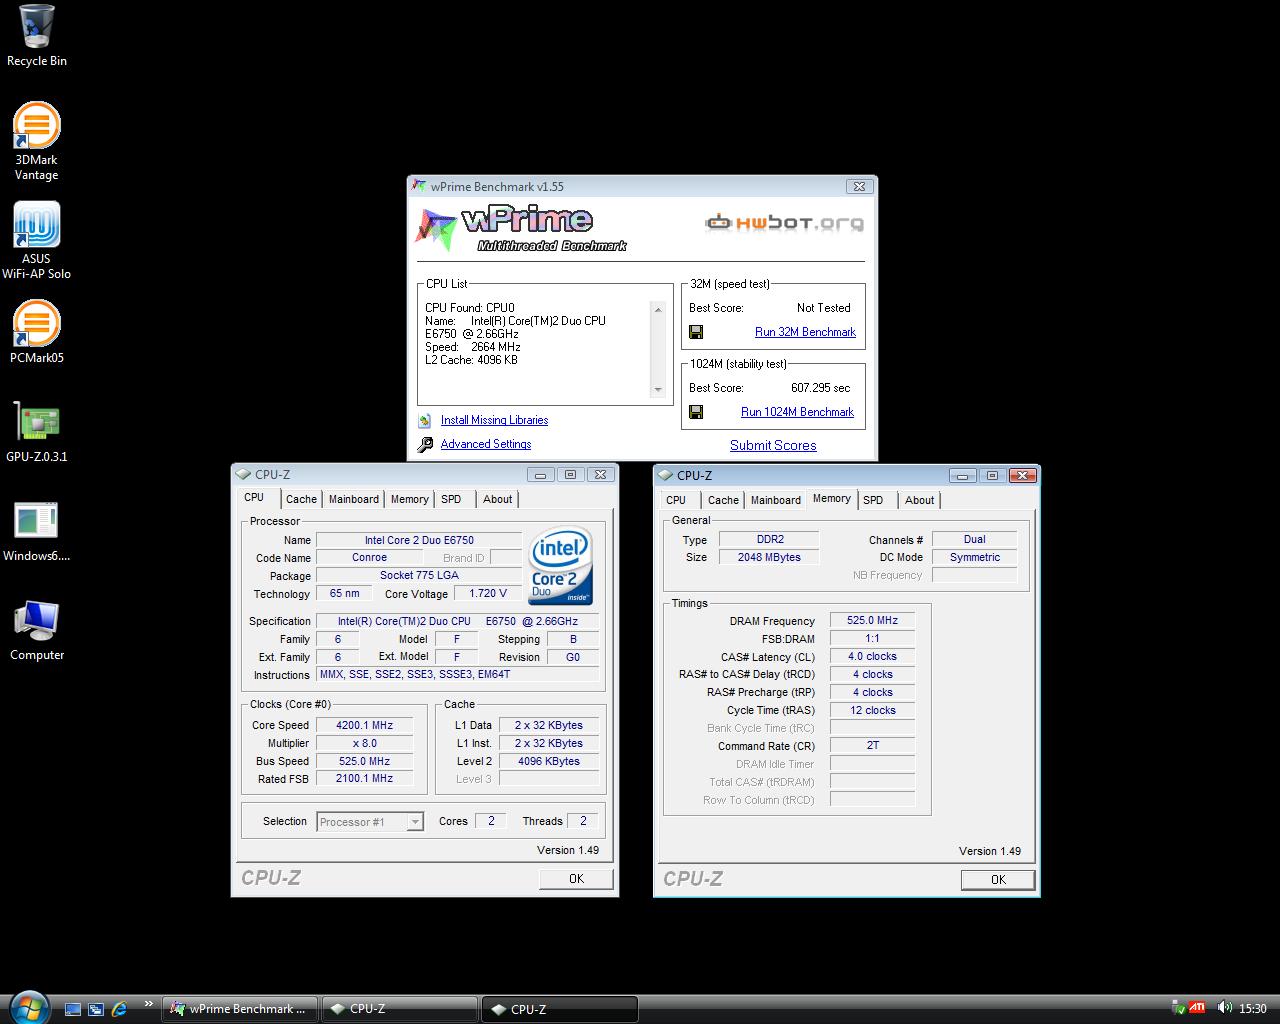
Task: Click the Best Score 607.295 sec value
Action: click(820, 388)
